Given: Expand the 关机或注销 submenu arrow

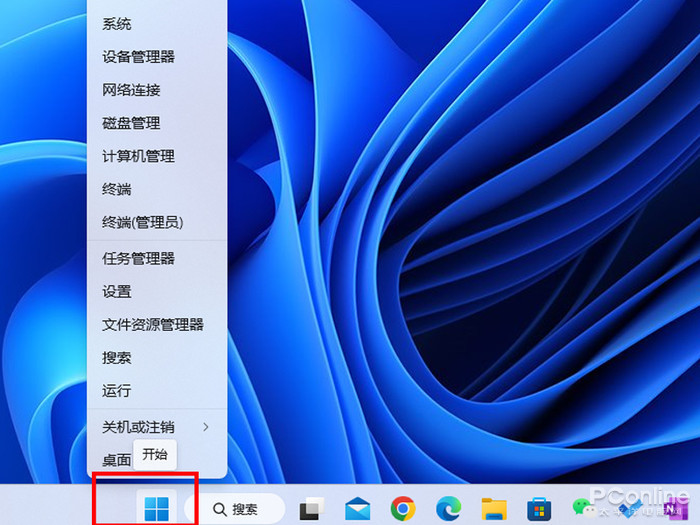Looking at the screenshot, I should coord(205,427).
